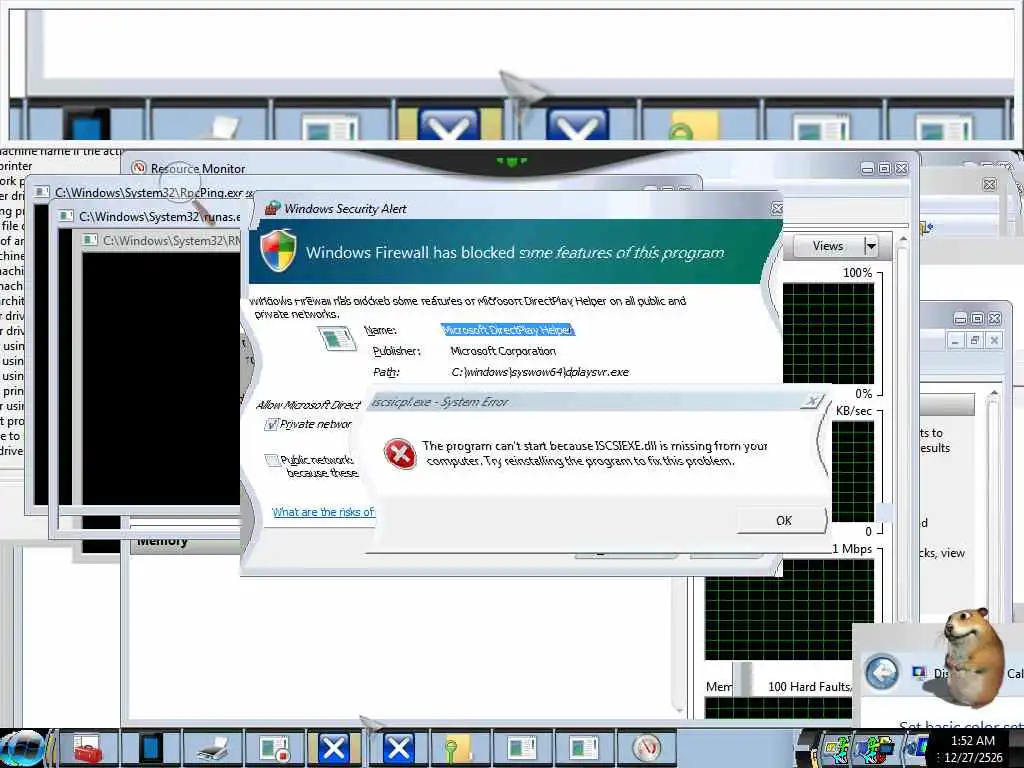Image resolution: width=1024 pixels, height=768 pixels.
Task: Click the highlighted Microsoft DirectPlay Helper name field
Action: coord(507,330)
